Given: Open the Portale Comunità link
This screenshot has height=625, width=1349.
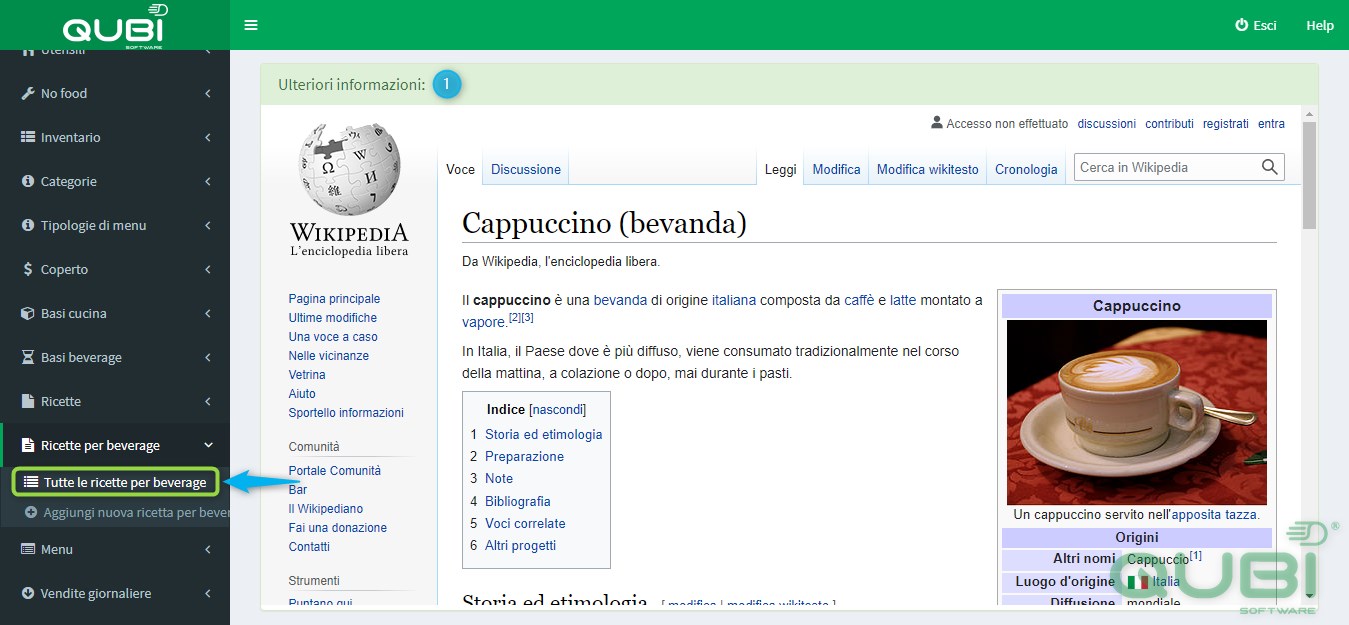Looking at the screenshot, I should tap(335, 471).
